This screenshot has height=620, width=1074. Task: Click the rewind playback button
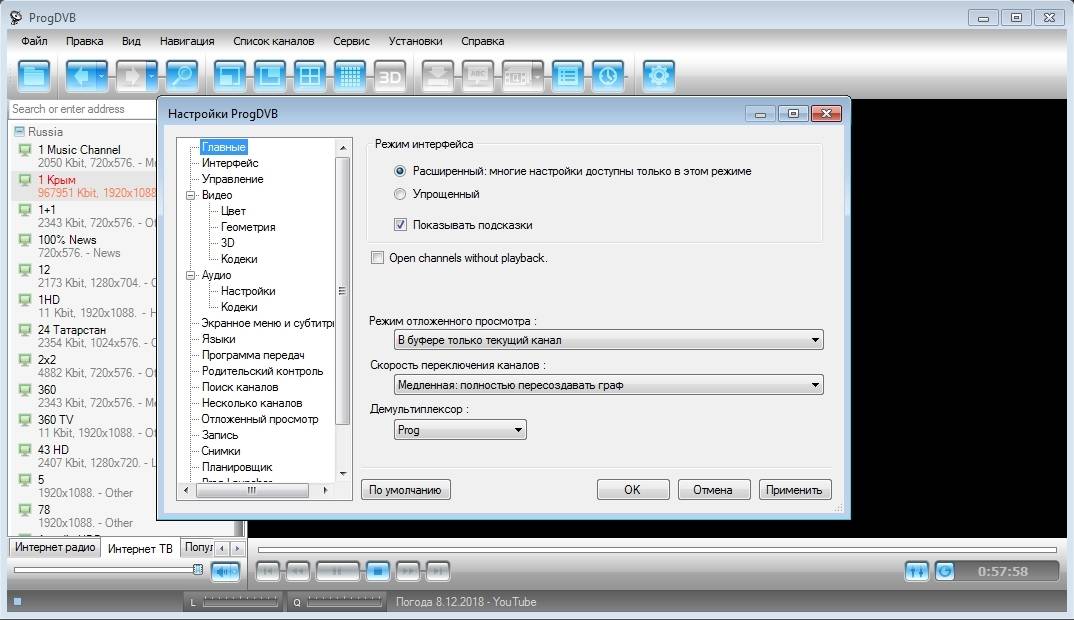pos(298,571)
